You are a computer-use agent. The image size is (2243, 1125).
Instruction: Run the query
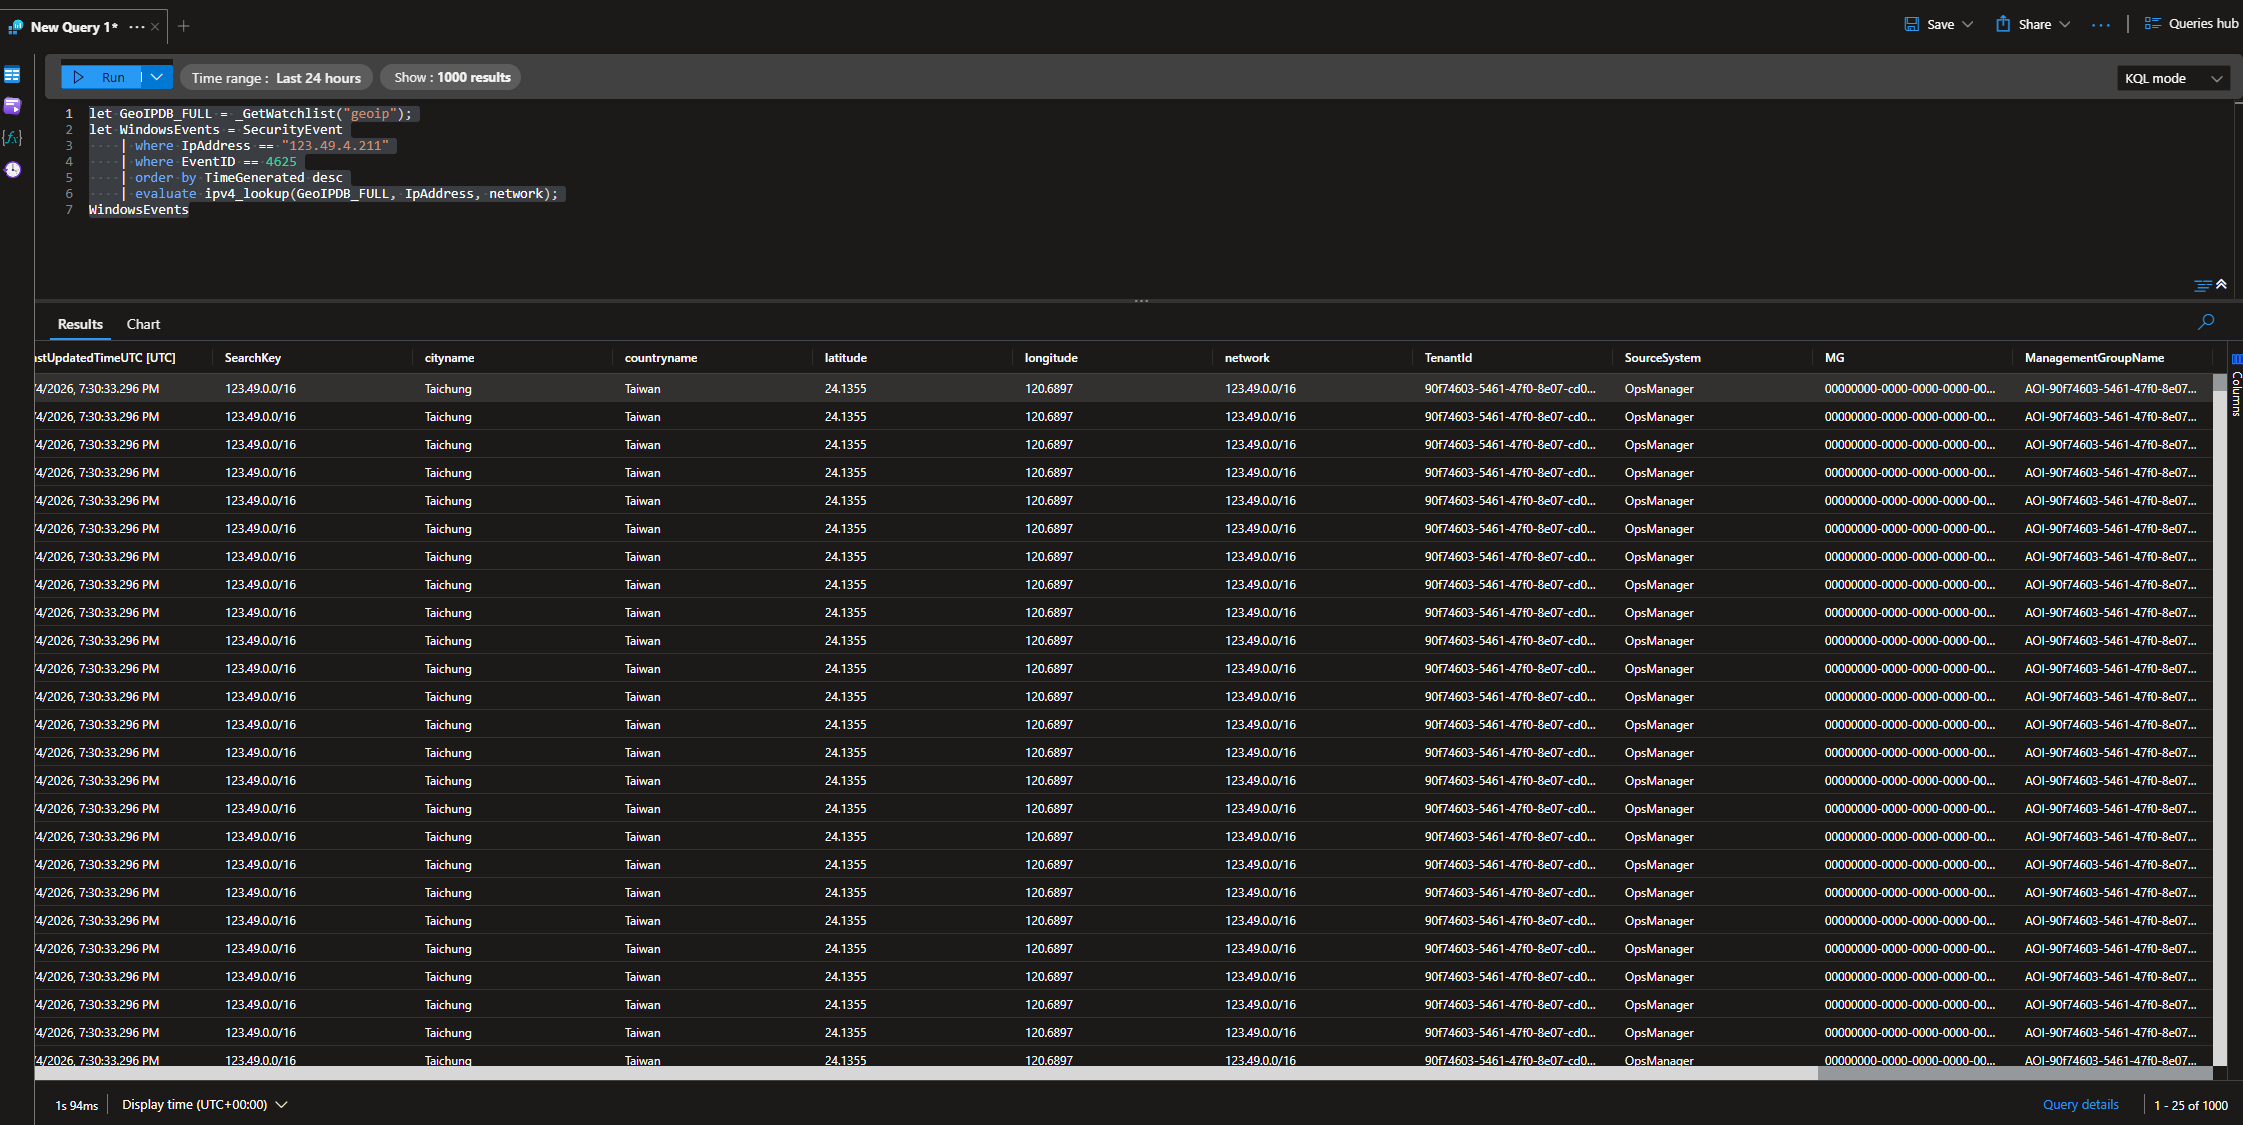[101, 77]
